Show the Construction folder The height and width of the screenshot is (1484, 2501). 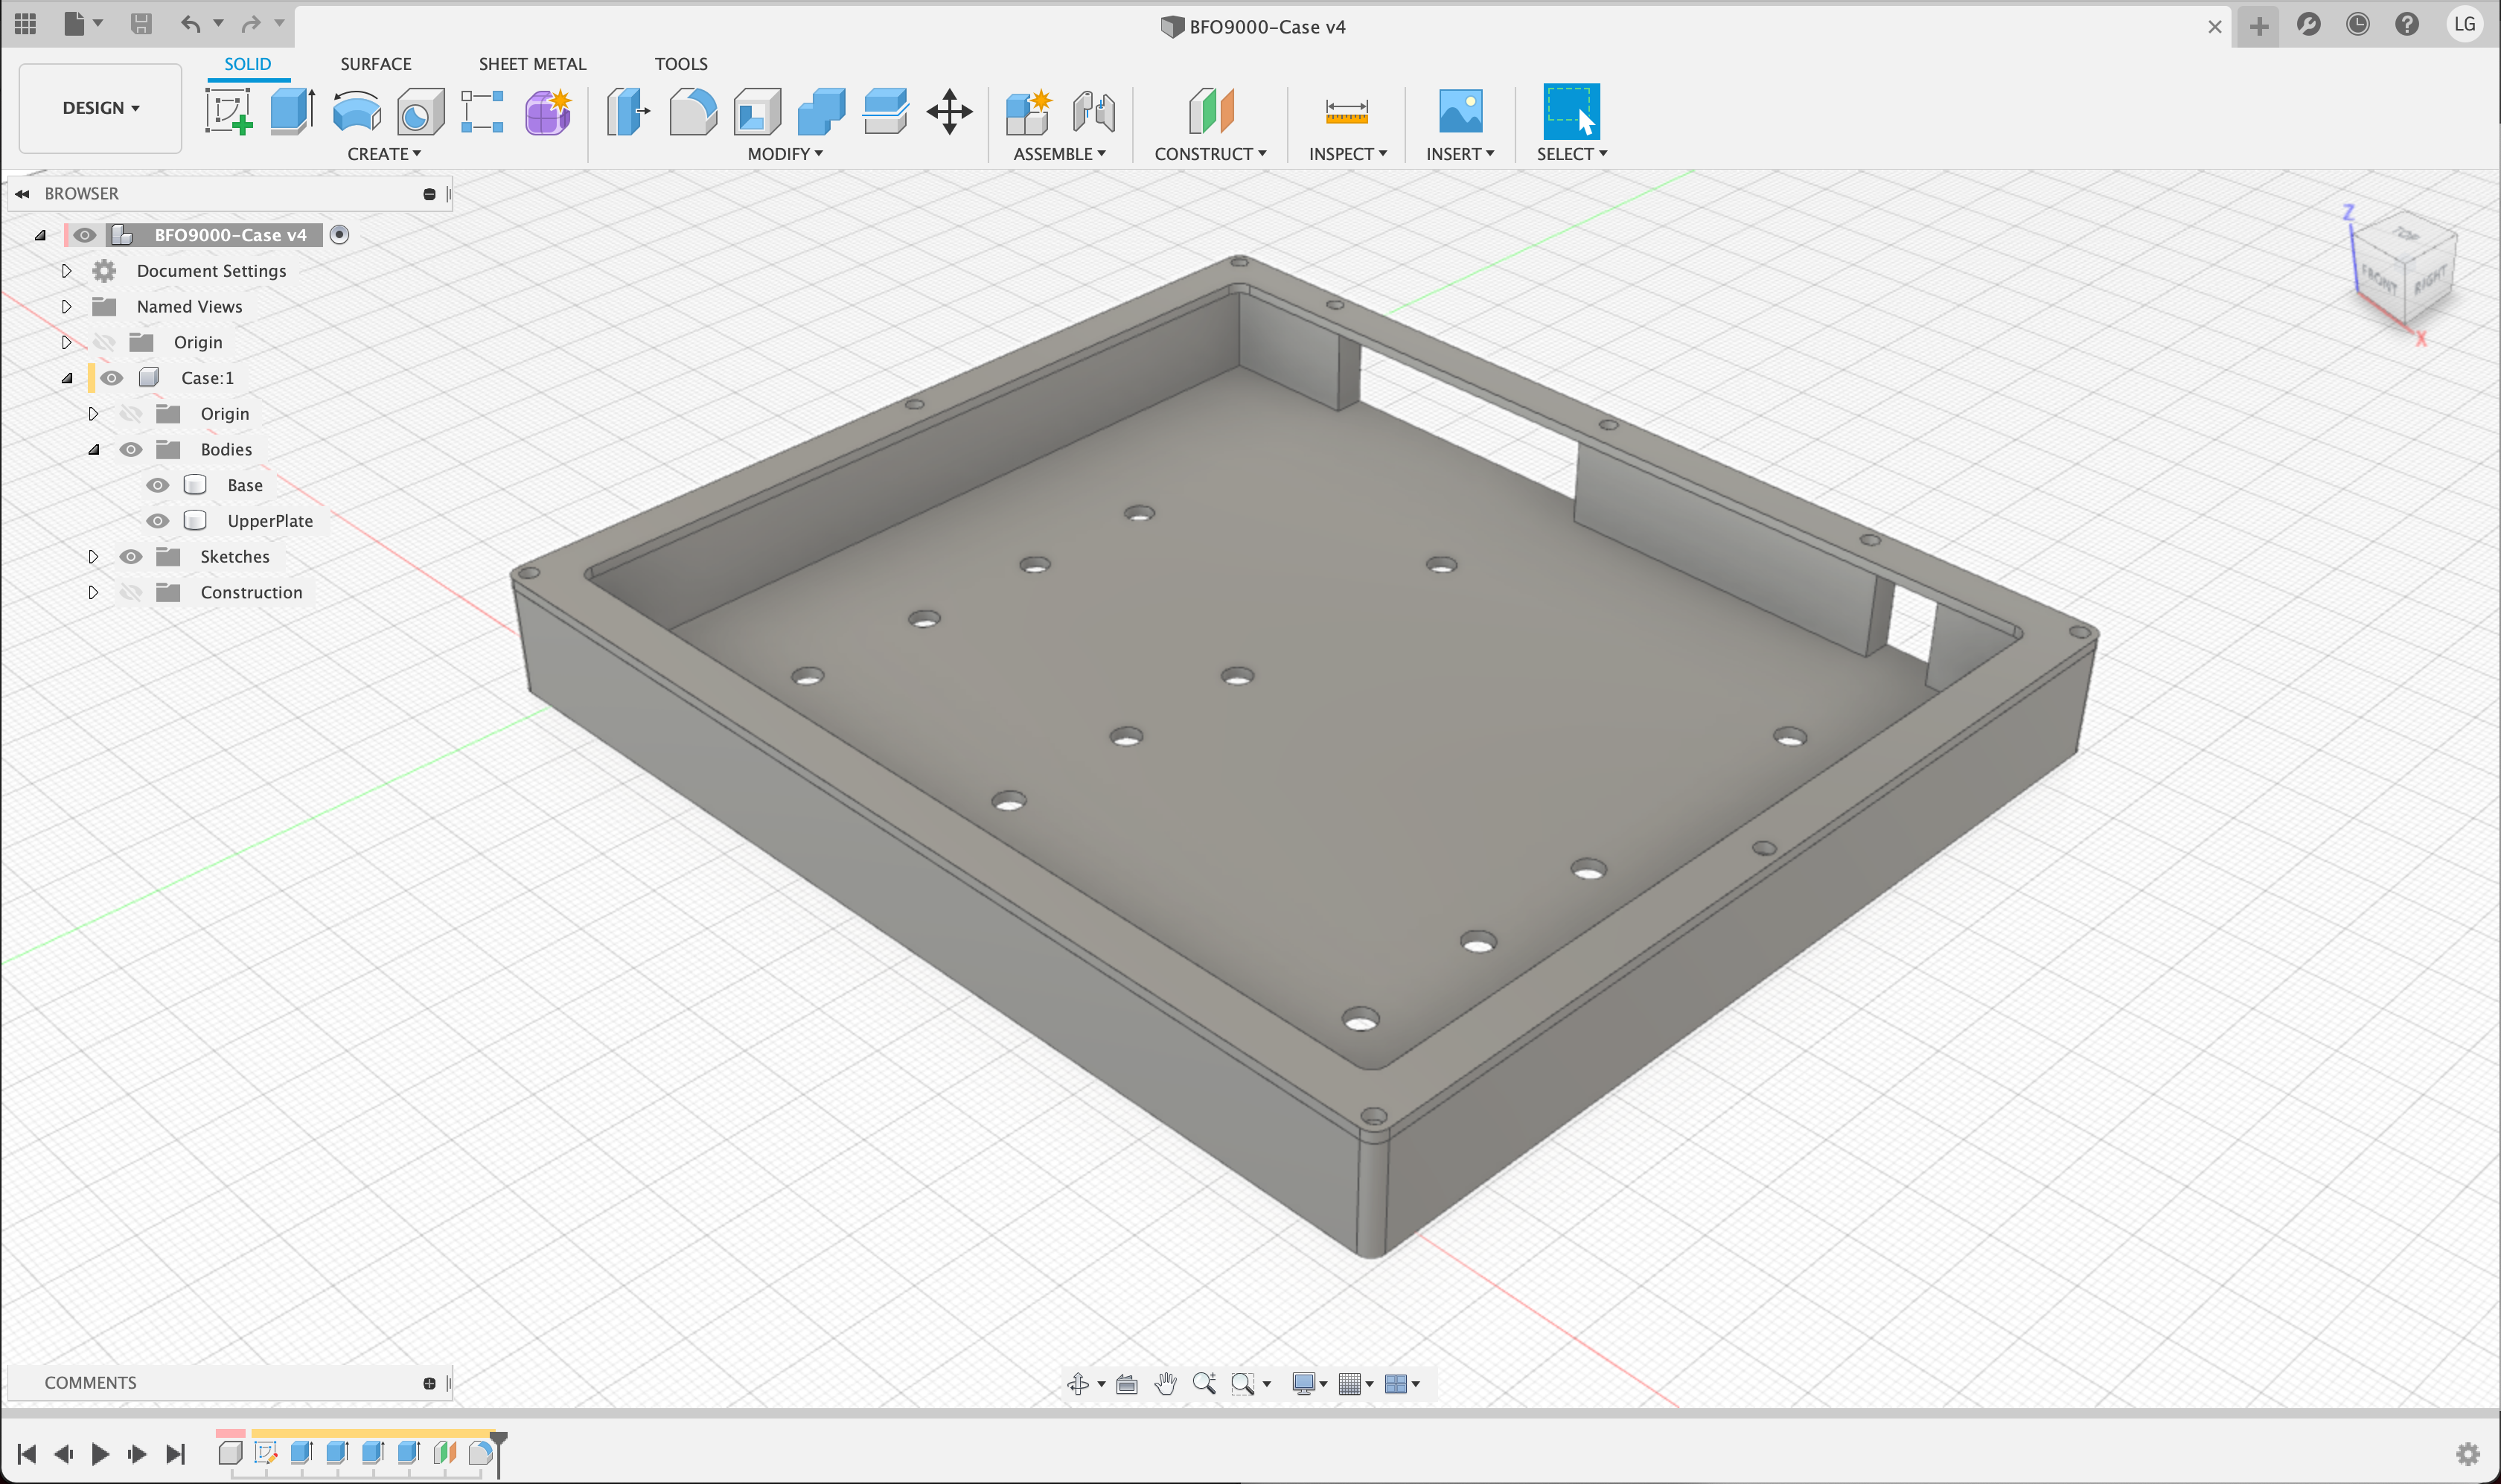click(130, 593)
